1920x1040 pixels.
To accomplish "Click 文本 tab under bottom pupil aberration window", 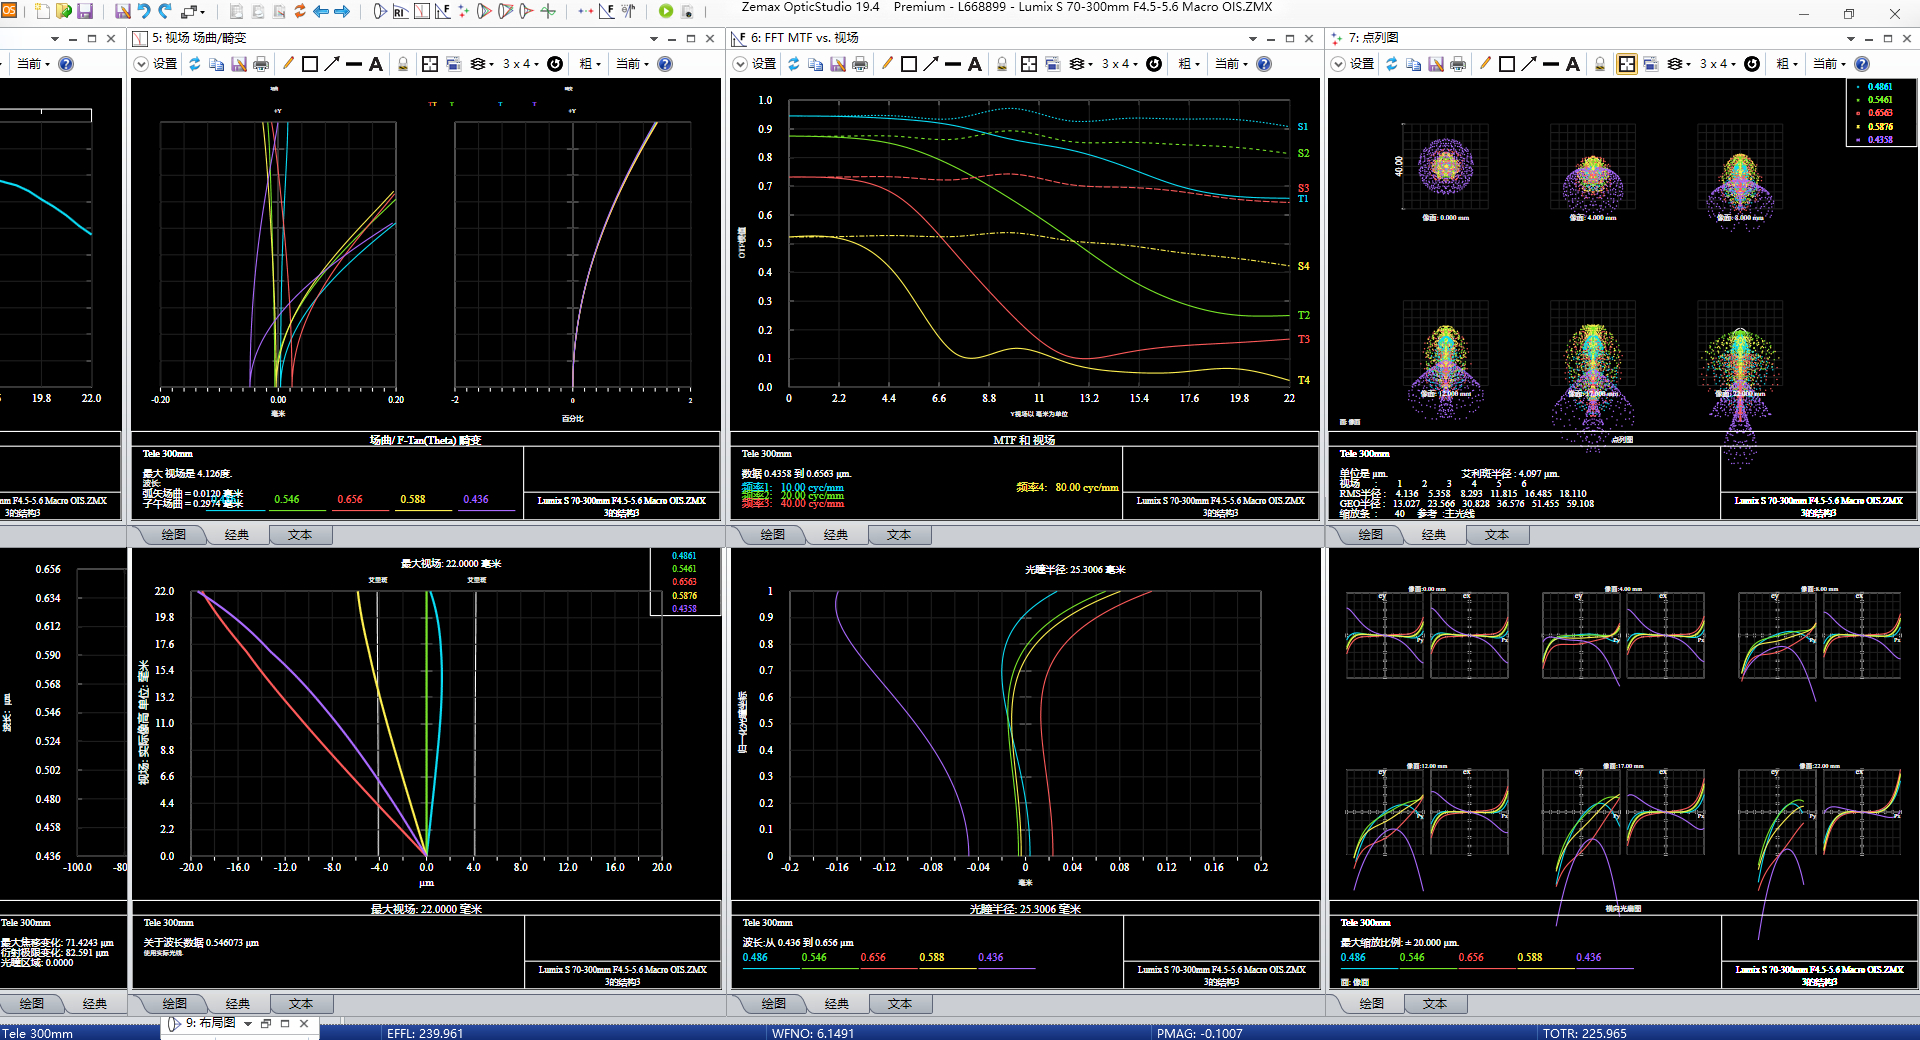I will click(900, 1004).
